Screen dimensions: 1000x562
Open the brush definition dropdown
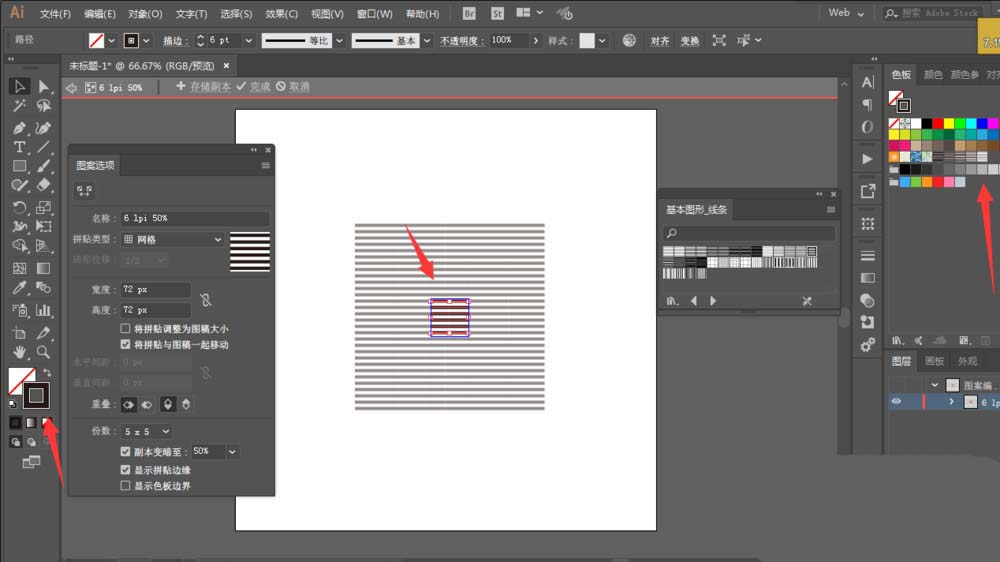[x=427, y=40]
